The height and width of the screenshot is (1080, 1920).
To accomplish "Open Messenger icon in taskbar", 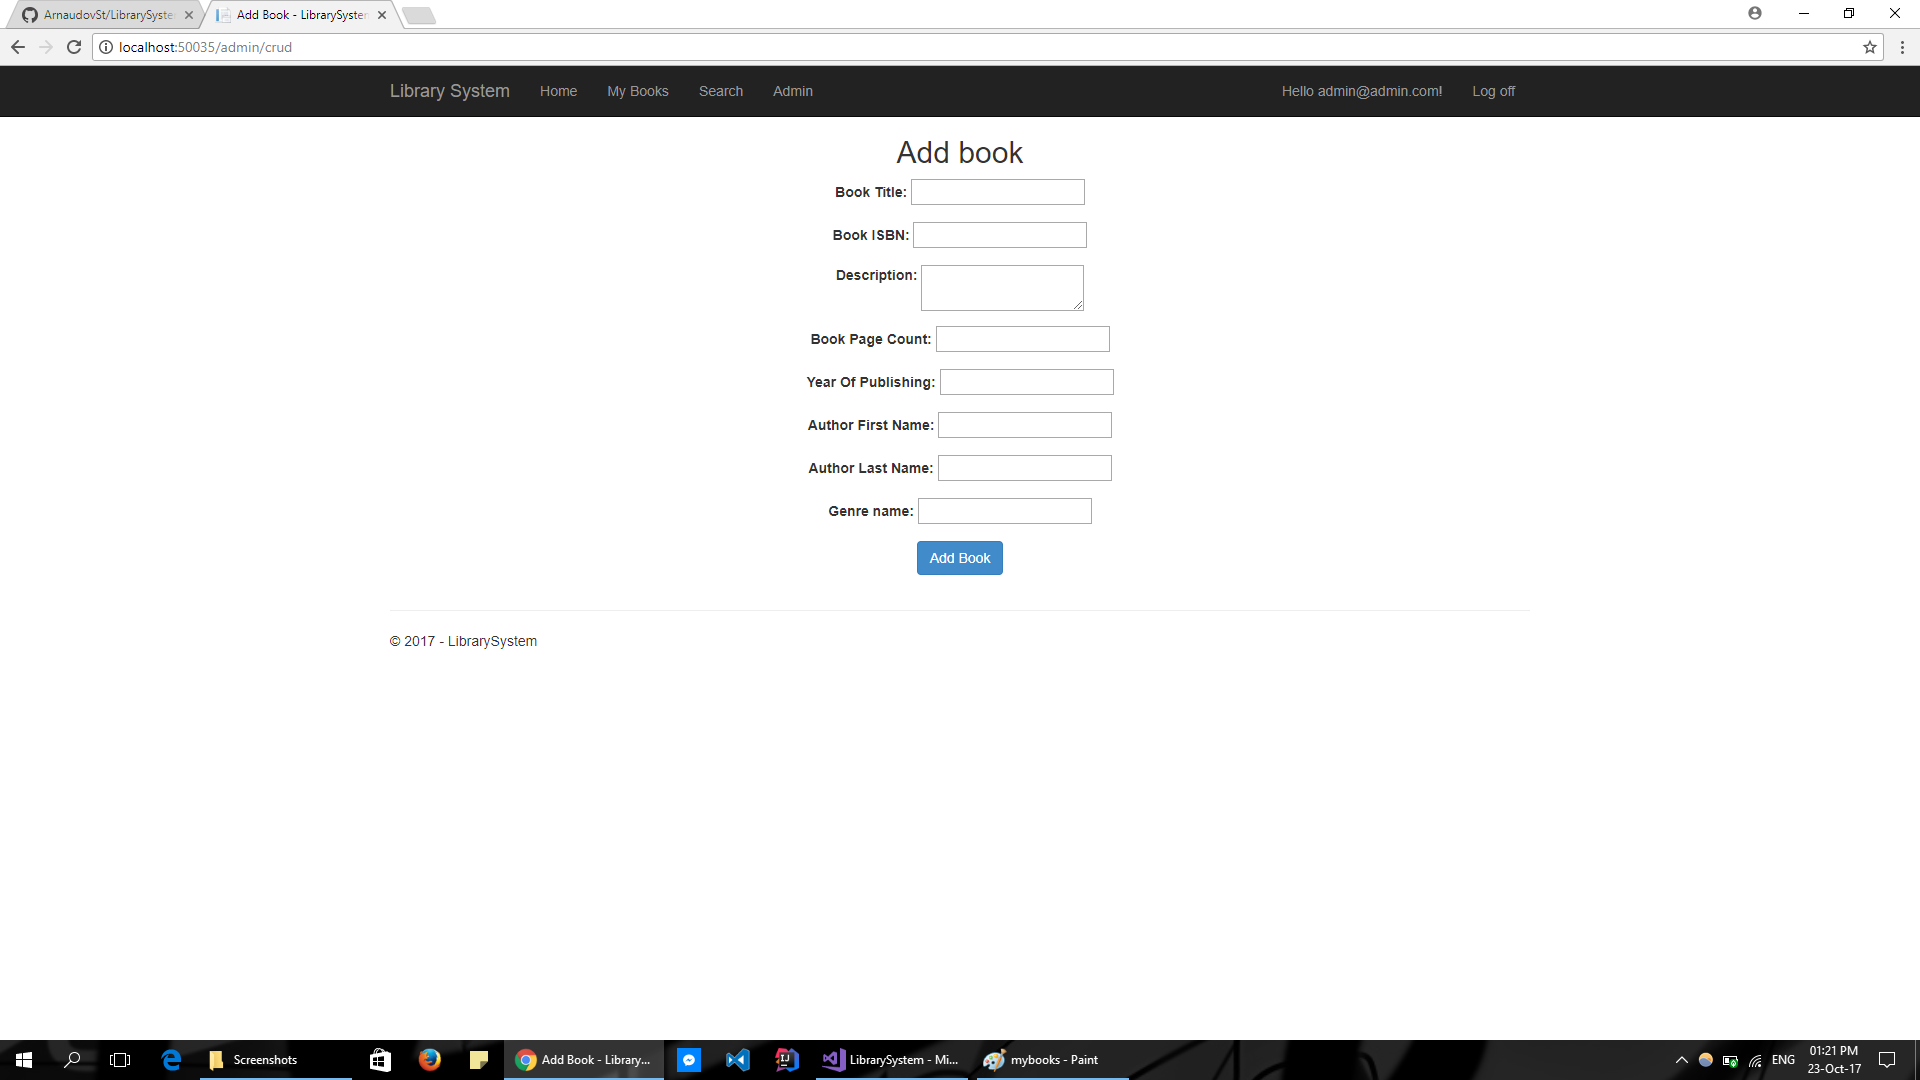I will [x=689, y=1060].
